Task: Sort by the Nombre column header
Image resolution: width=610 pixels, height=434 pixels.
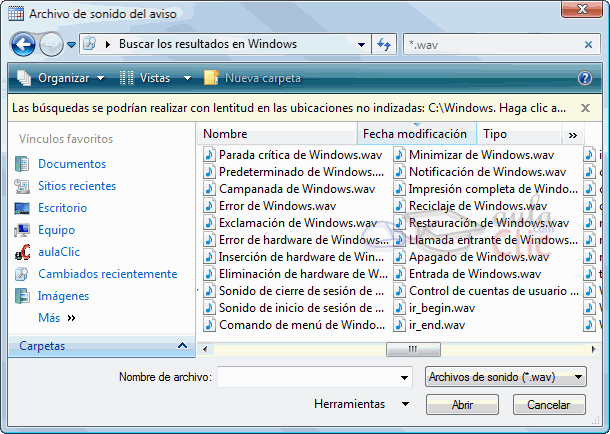Action: pos(278,134)
